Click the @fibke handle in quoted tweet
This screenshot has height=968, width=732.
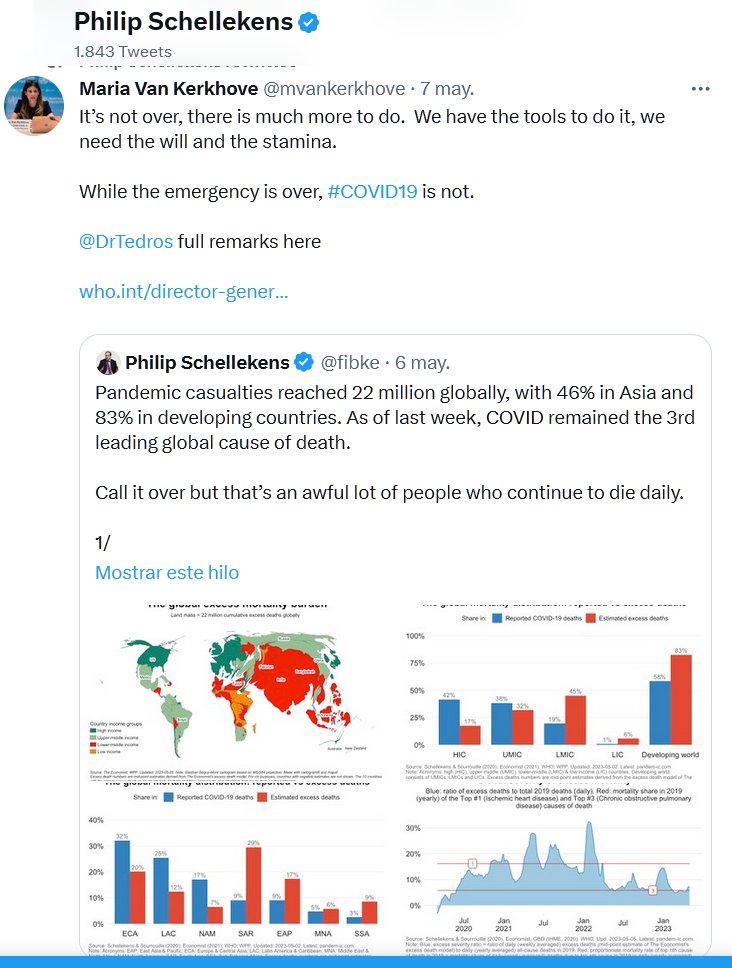pyautogui.click(x=351, y=362)
